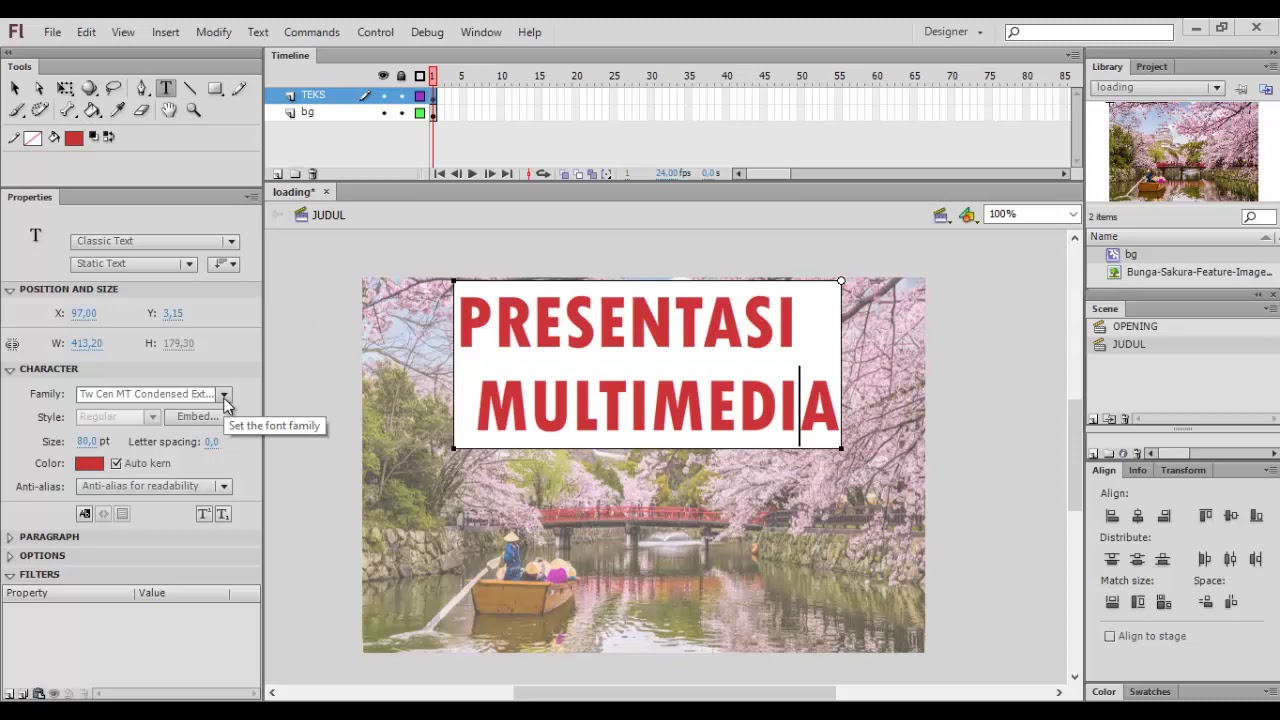Select the Rectangle tool

click(215, 89)
